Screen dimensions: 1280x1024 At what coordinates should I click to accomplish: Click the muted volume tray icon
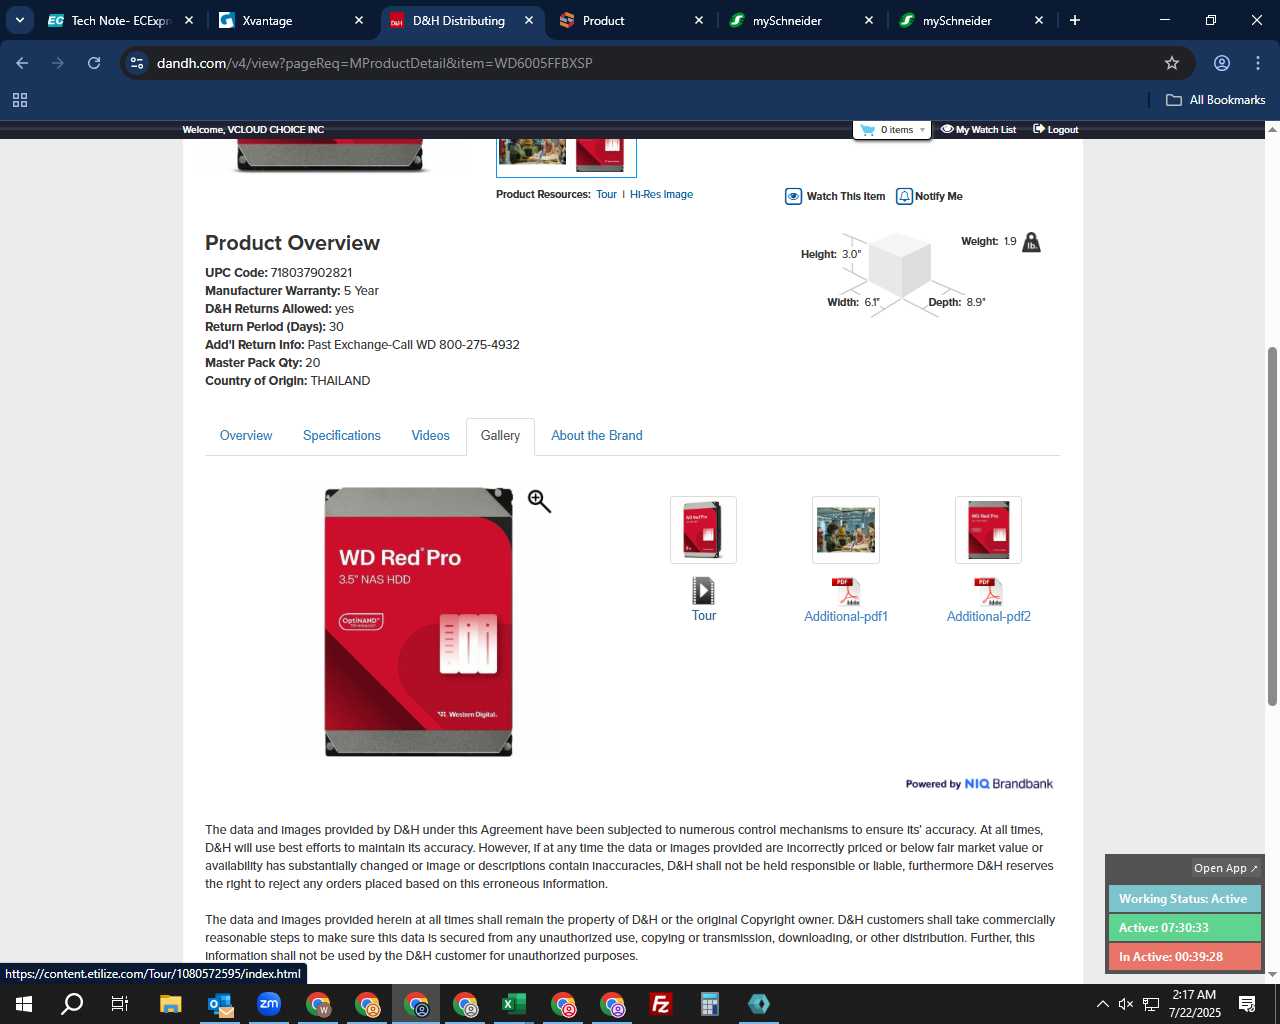tap(1126, 1004)
